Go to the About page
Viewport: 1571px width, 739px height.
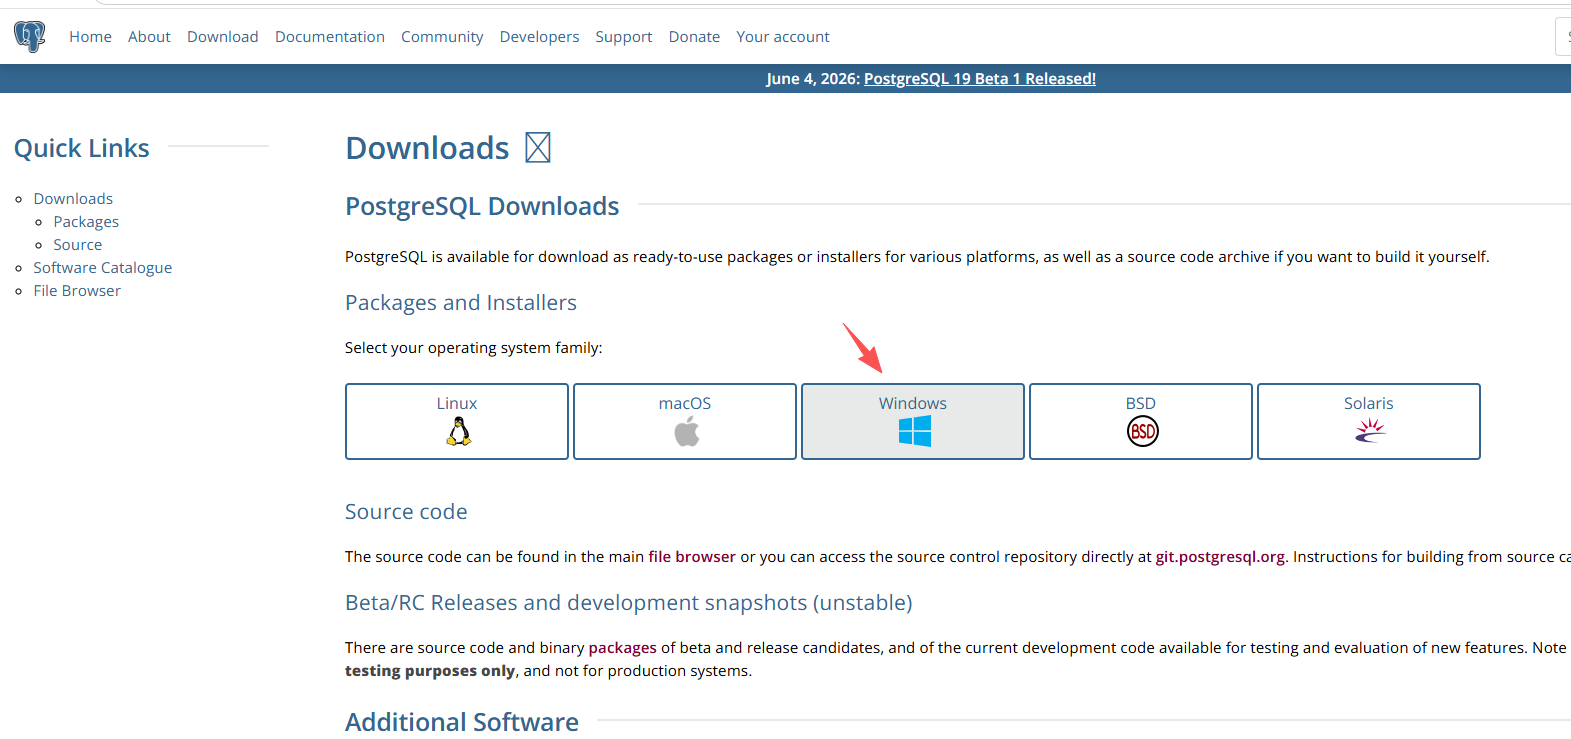[149, 37]
